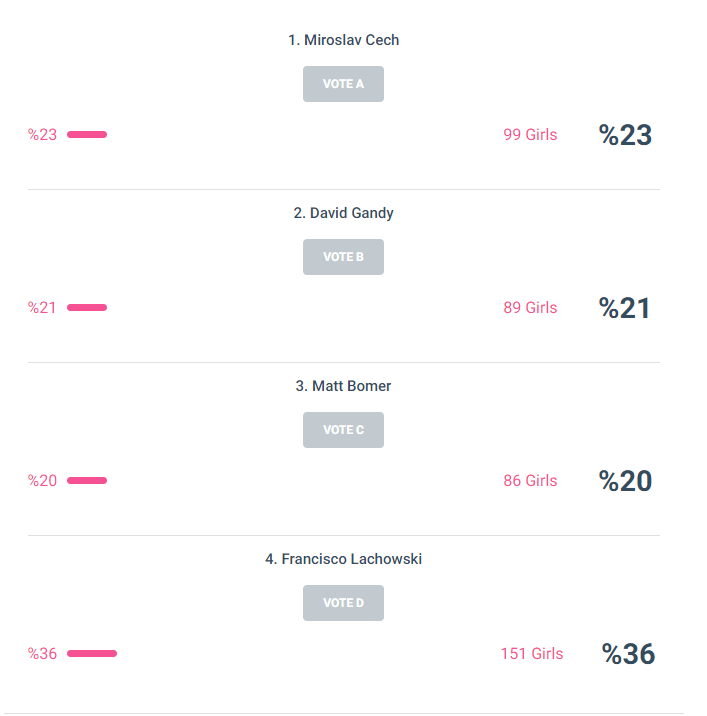
Task: Open the Matt Bomer option title
Action: pyautogui.click(x=343, y=386)
